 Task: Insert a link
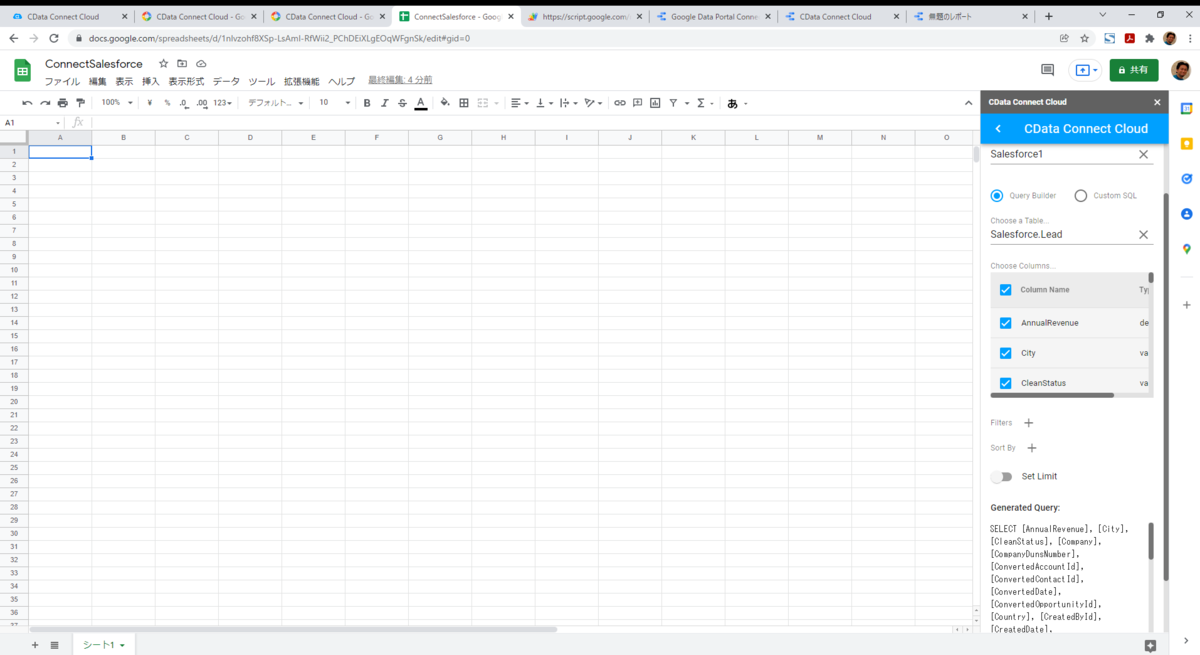[x=620, y=103]
